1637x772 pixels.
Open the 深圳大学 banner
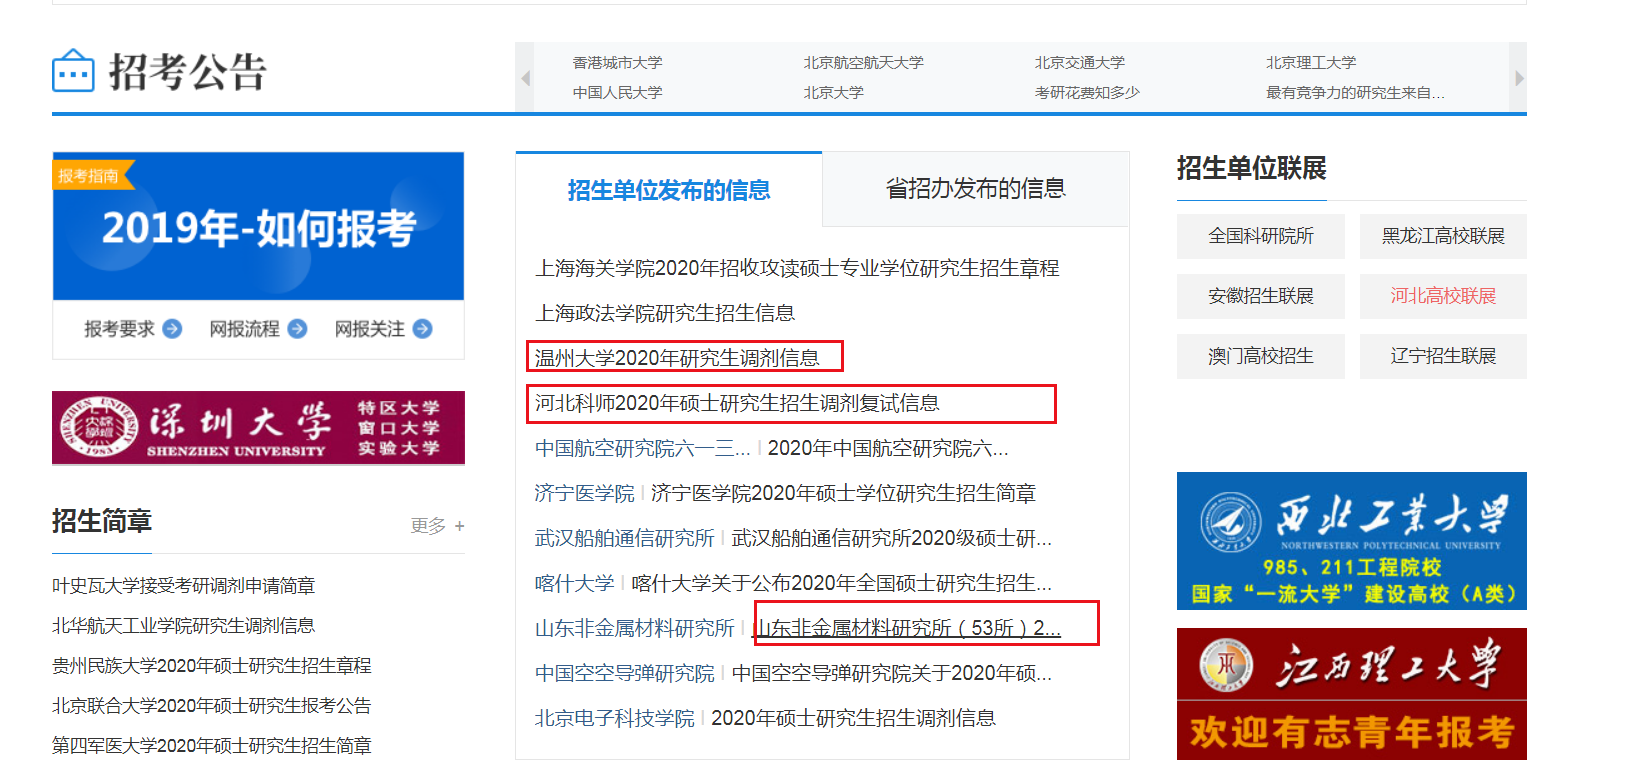click(x=258, y=428)
